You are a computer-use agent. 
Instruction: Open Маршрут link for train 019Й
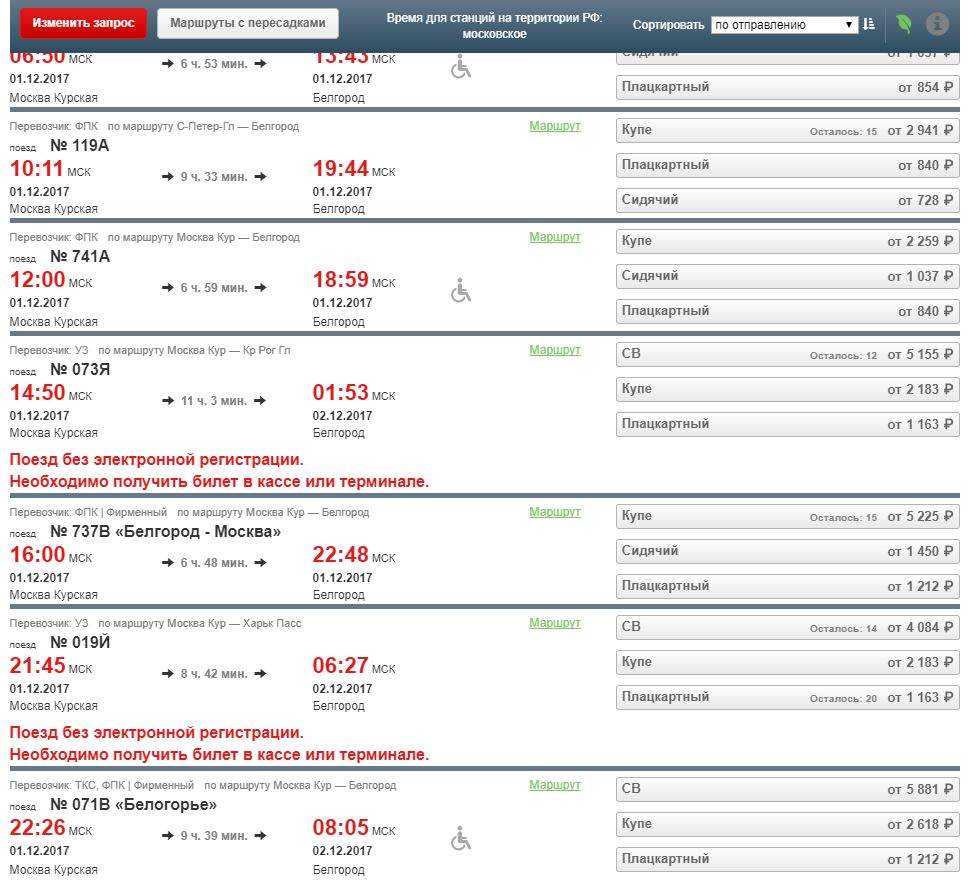pyautogui.click(x=555, y=623)
